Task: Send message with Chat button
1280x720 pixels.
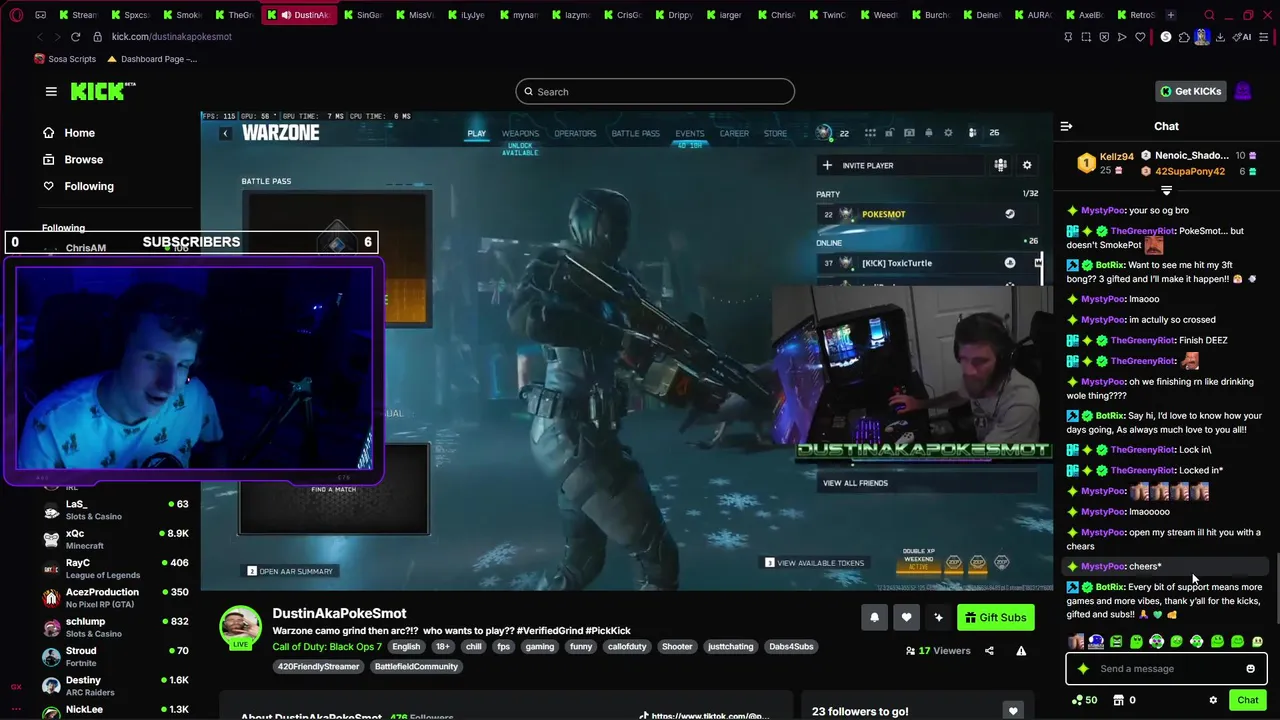Action: (1247, 700)
